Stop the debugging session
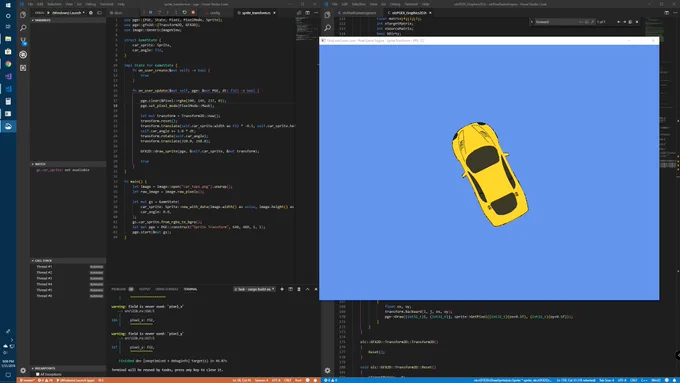680x383 pixels. click(x=193, y=13)
